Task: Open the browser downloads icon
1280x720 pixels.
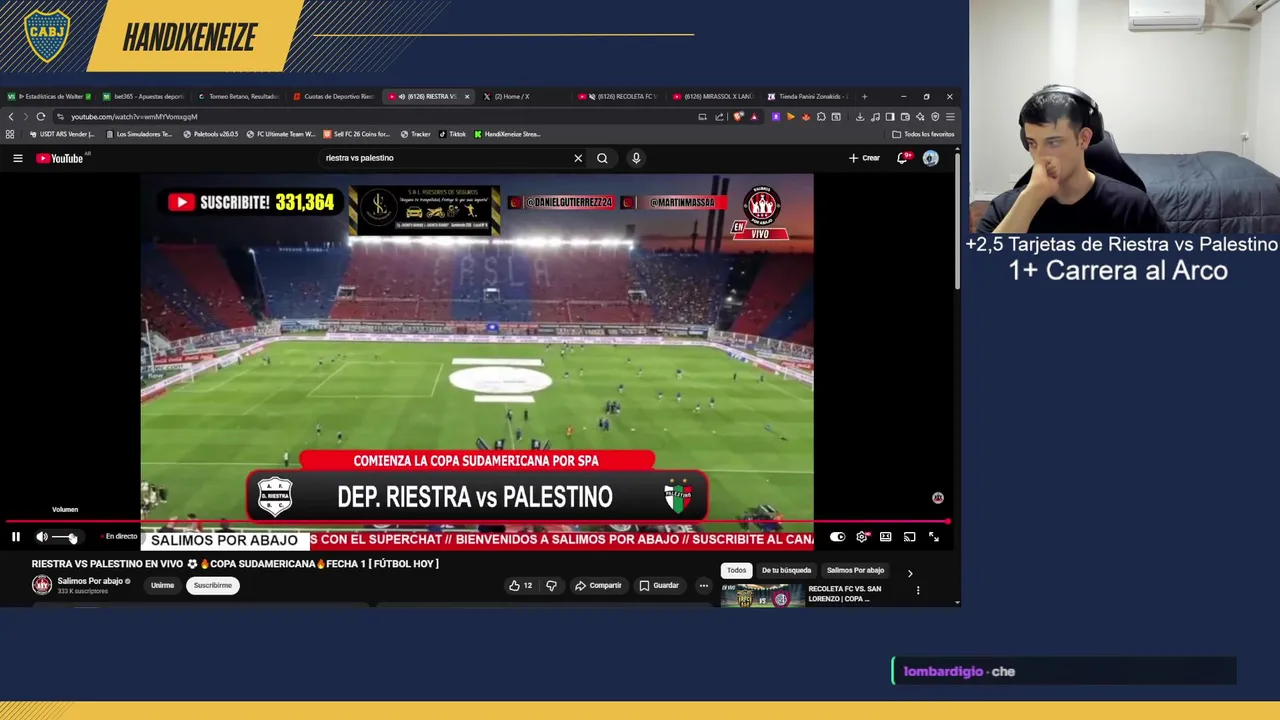Action: [x=860, y=117]
